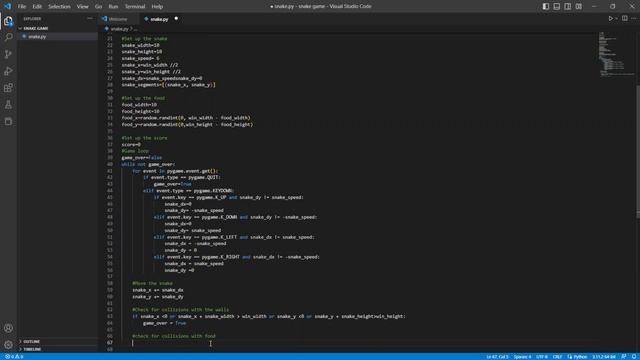Show errors and warnings in status bar
The image size is (640, 360).
tap(13, 357)
